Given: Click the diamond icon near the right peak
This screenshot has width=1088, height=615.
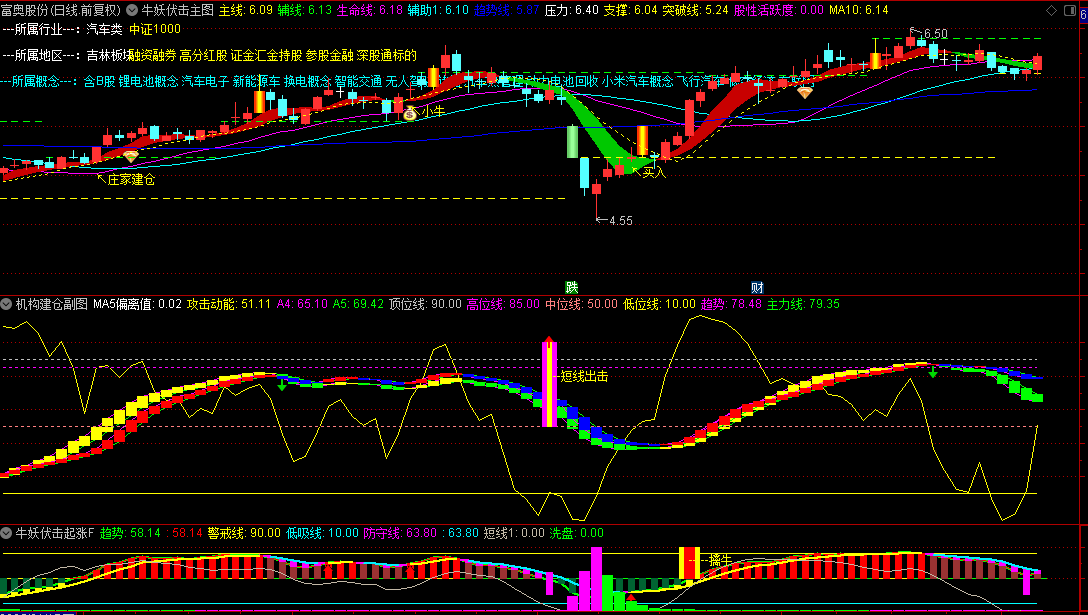Looking at the screenshot, I should [805, 93].
